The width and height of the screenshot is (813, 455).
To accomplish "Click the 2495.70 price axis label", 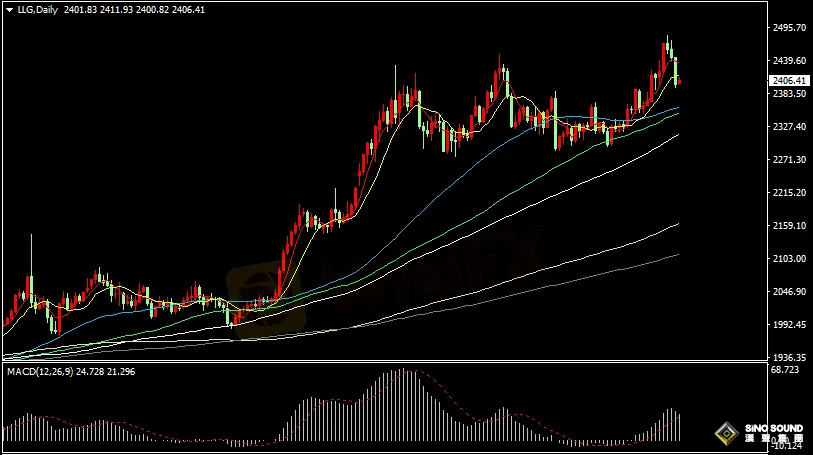I will point(788,29).
